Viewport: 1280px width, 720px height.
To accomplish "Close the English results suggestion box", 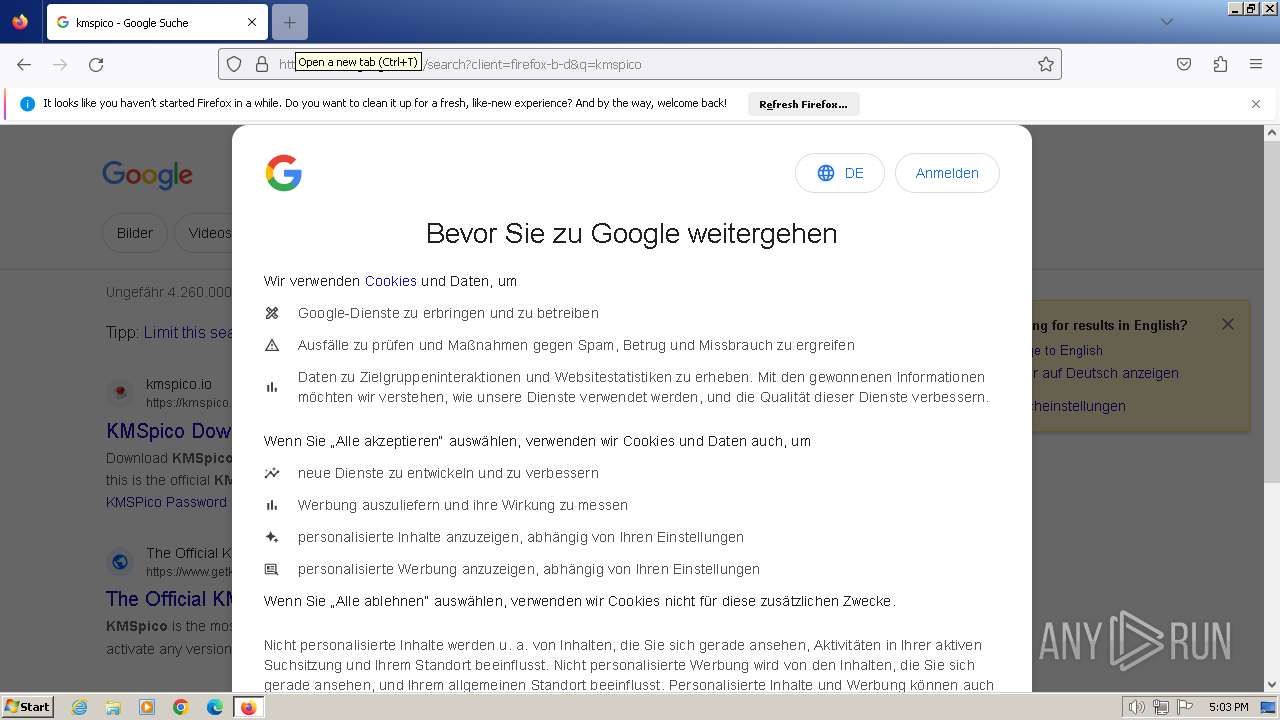I will point(1228,324).
